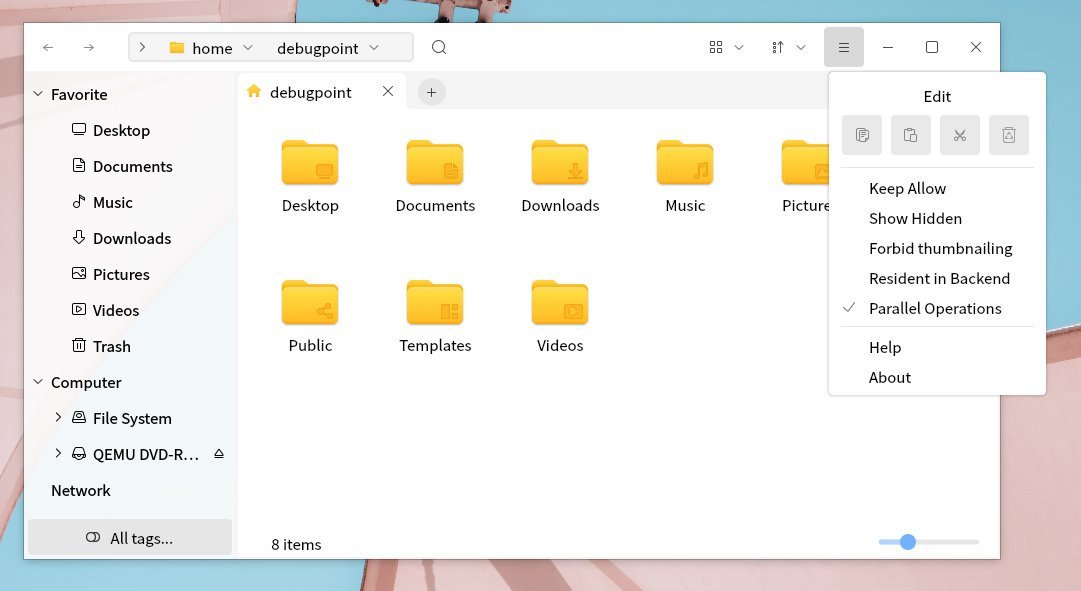Click the Paste icon in Edit menu
Image resolution: width=1081 pixels, height=591 pixels.
pos(911,135)
